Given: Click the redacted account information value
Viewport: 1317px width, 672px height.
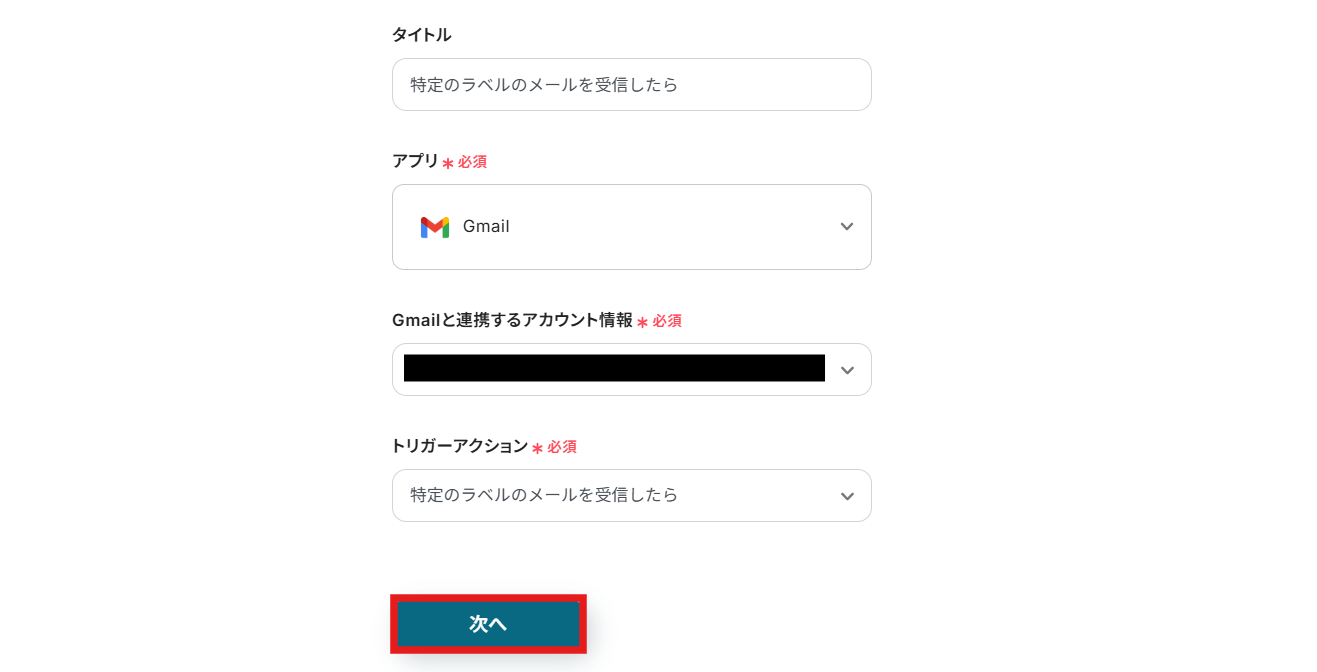Looking at the screenshot, I should tap(613, 367).
